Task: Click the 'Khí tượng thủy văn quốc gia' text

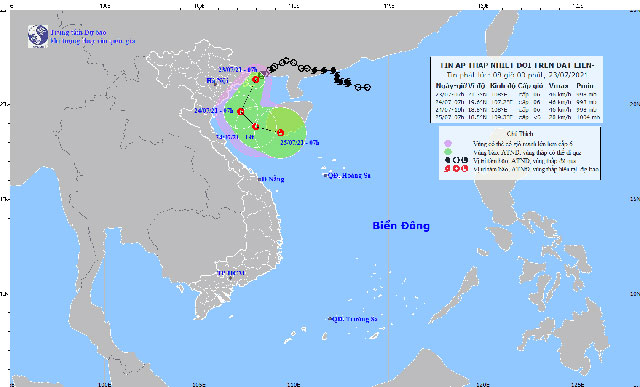Action: click(93, 41)
